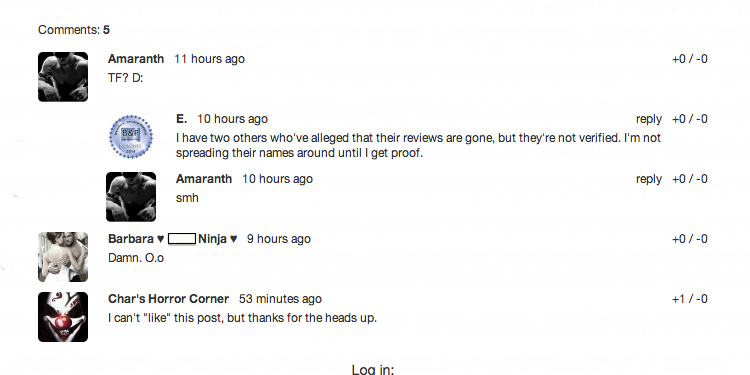This screenshot has height=375, width=750.
Task: Click the '53 minutes ago' timestamp
Action: (280, 299)
